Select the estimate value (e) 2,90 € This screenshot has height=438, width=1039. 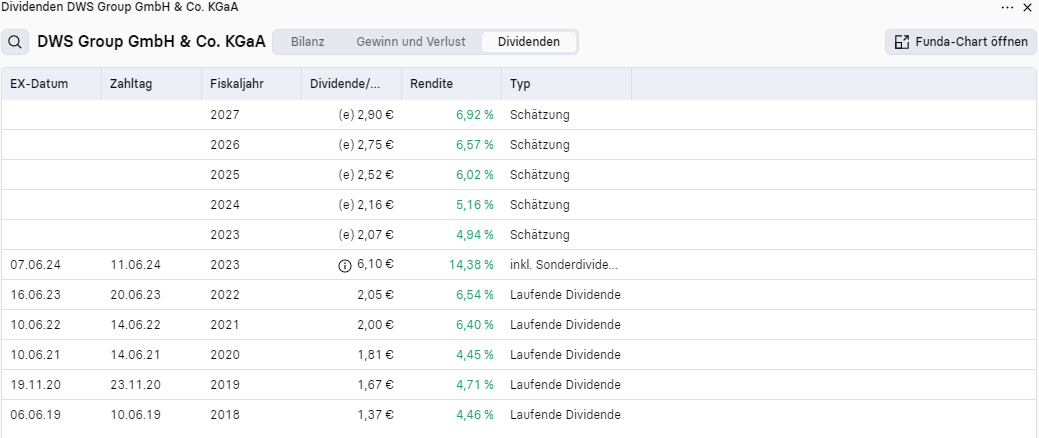pyautogui.click(x=366, y=115)
